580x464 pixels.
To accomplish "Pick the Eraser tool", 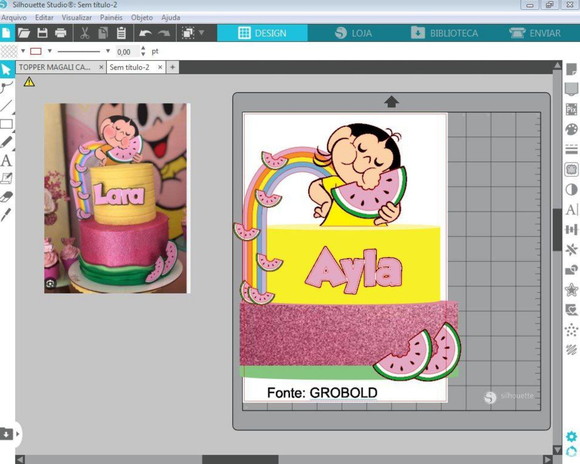I will 6,196.
